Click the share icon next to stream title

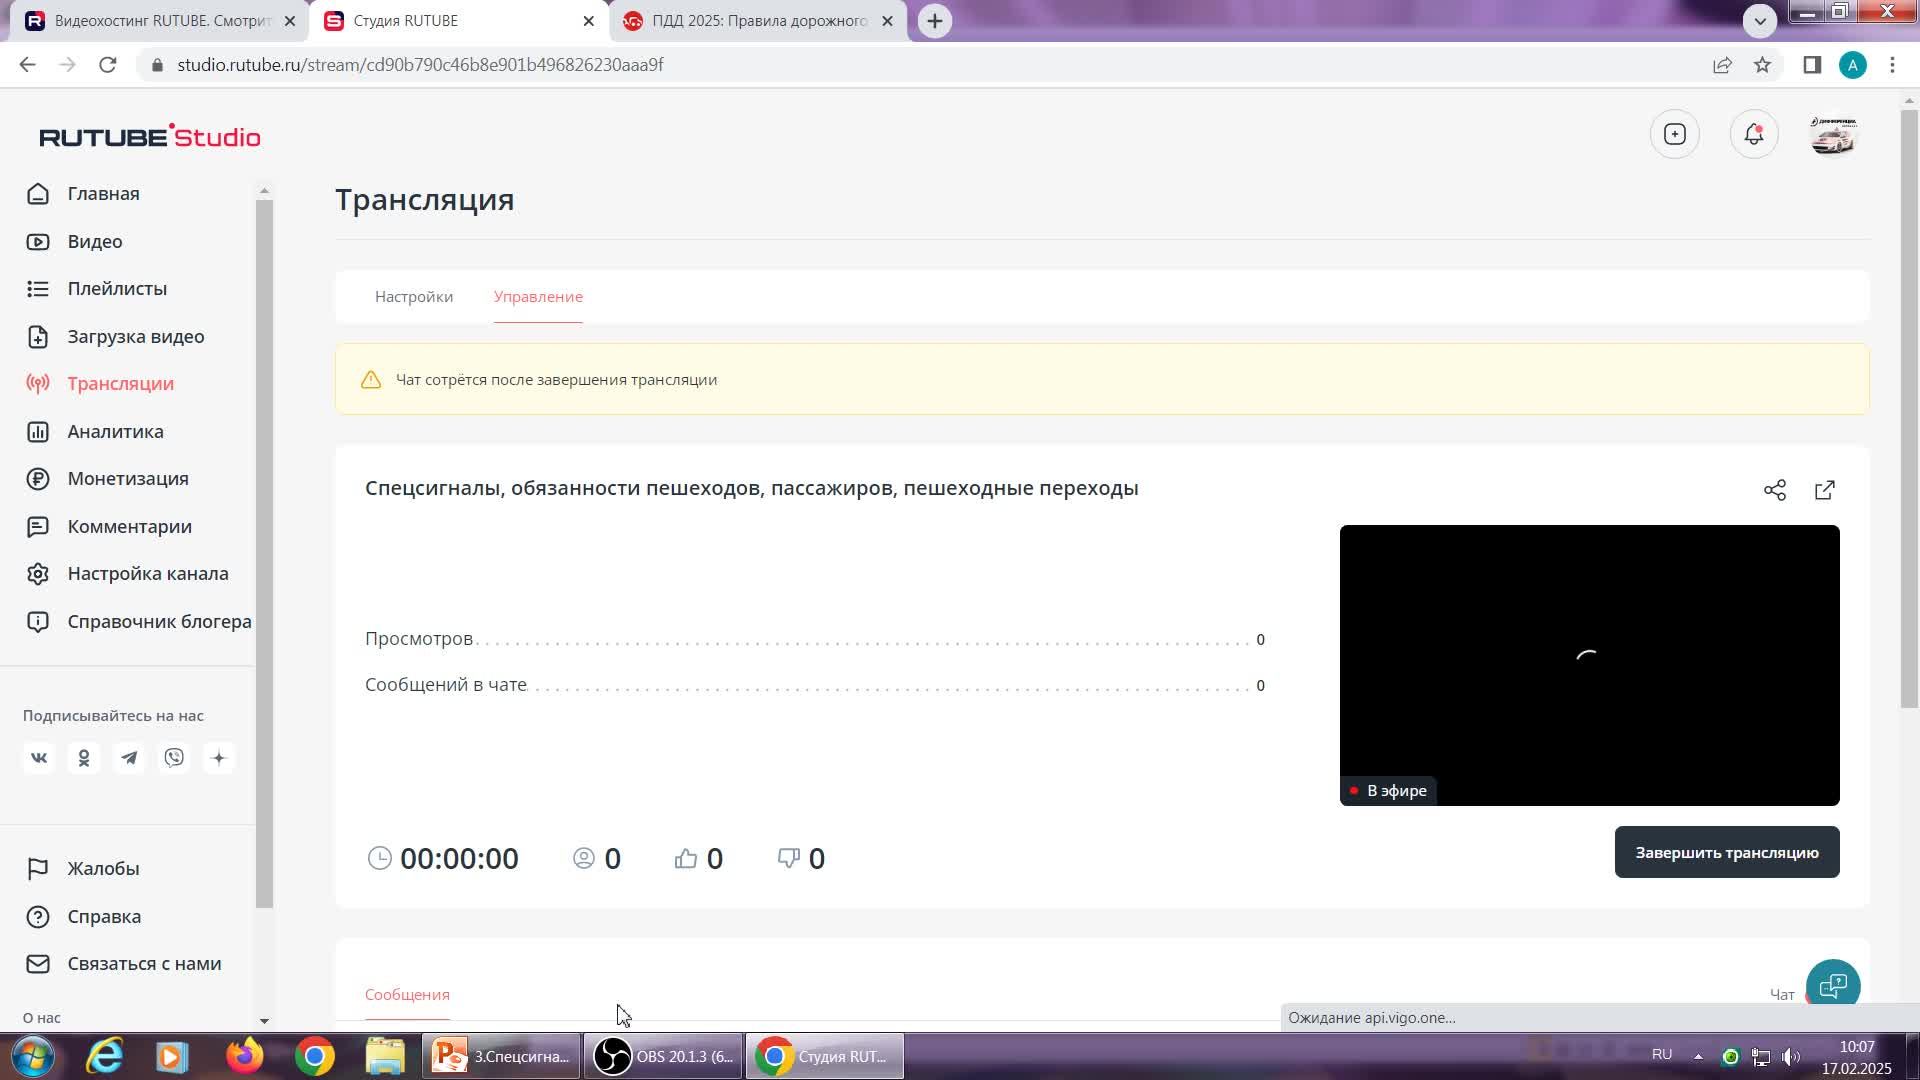click(x=1774, y=490)
